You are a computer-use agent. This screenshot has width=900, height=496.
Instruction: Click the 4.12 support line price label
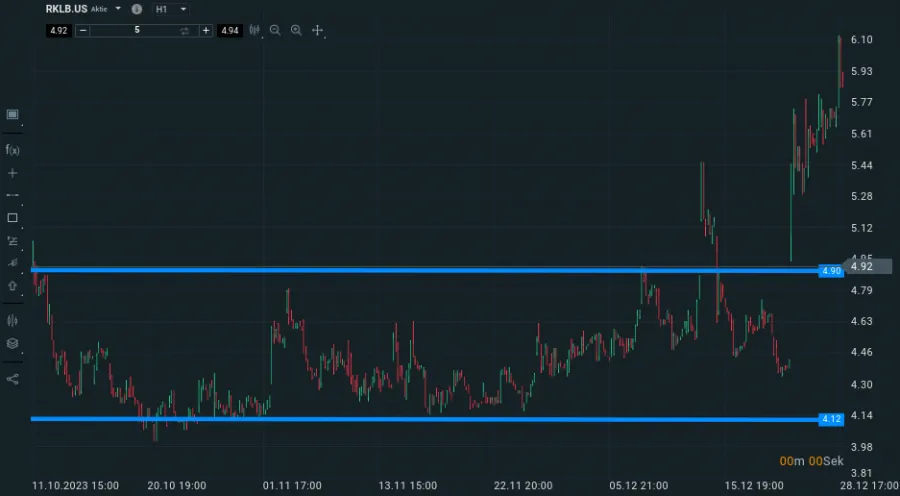pos(830,418)
